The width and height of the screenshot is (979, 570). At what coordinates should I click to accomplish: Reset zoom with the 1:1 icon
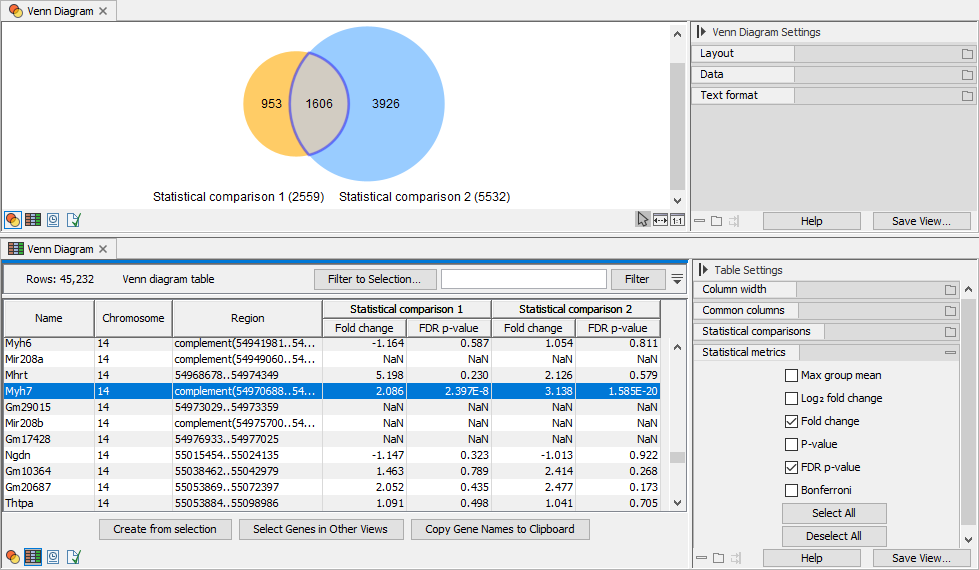[x=677, y=220]
